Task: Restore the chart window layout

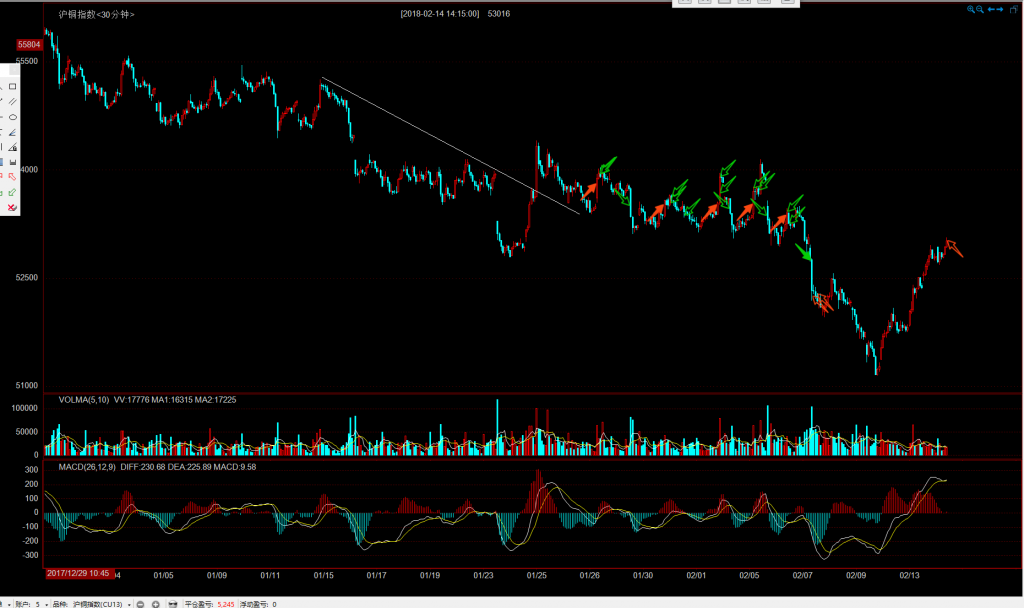Action: 1013,9
